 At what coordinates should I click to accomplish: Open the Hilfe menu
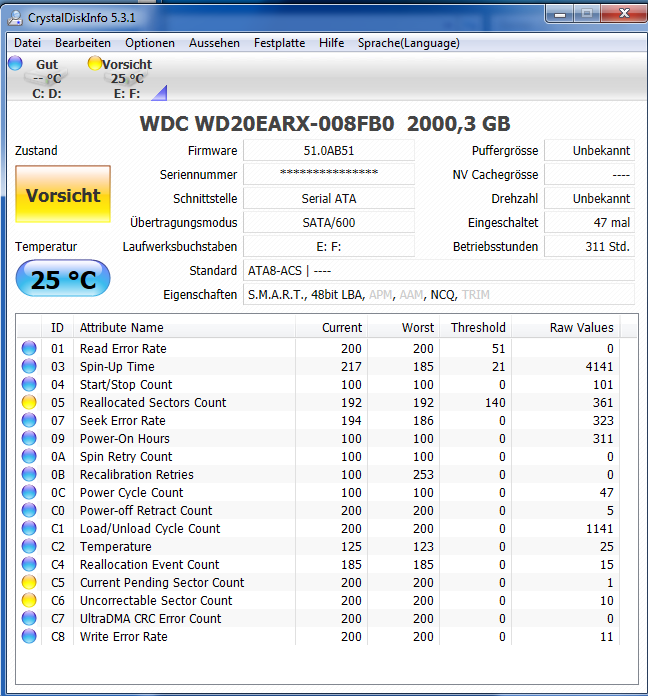pyautogui.click(x=331, y=43)
